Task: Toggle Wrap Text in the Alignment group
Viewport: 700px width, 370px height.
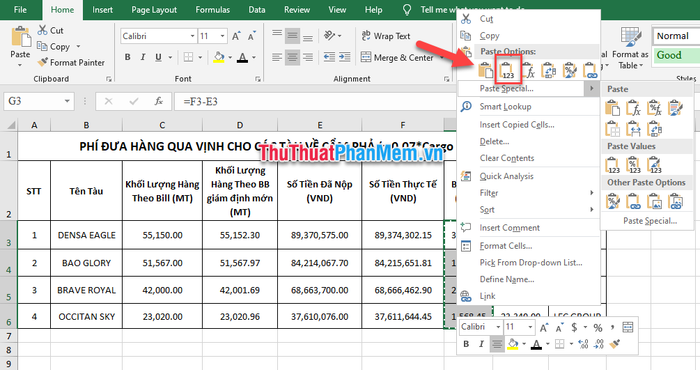Action: pyautogui.click(x=386, y=36)
